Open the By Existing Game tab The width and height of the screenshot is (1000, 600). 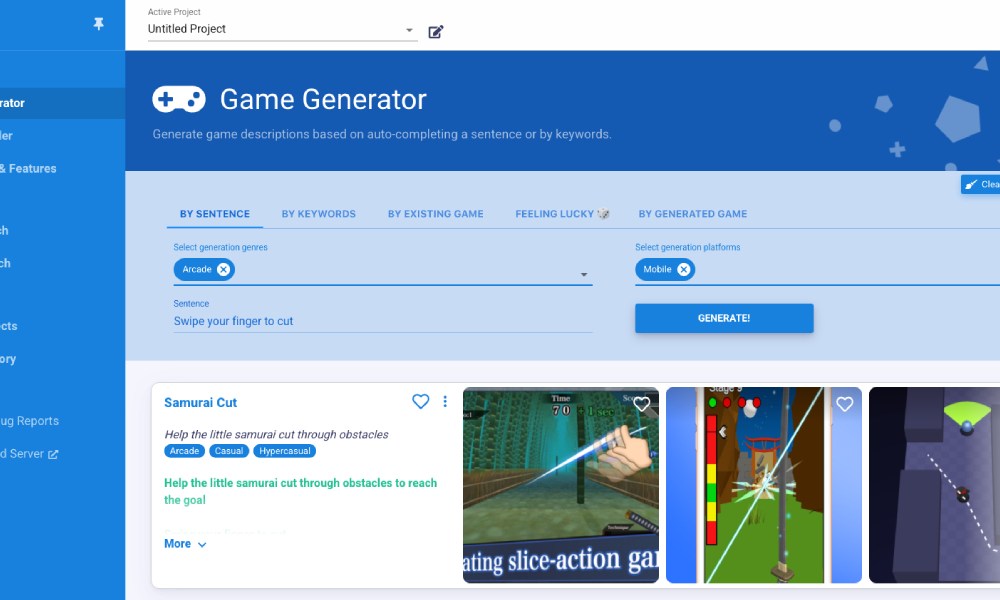436,214
